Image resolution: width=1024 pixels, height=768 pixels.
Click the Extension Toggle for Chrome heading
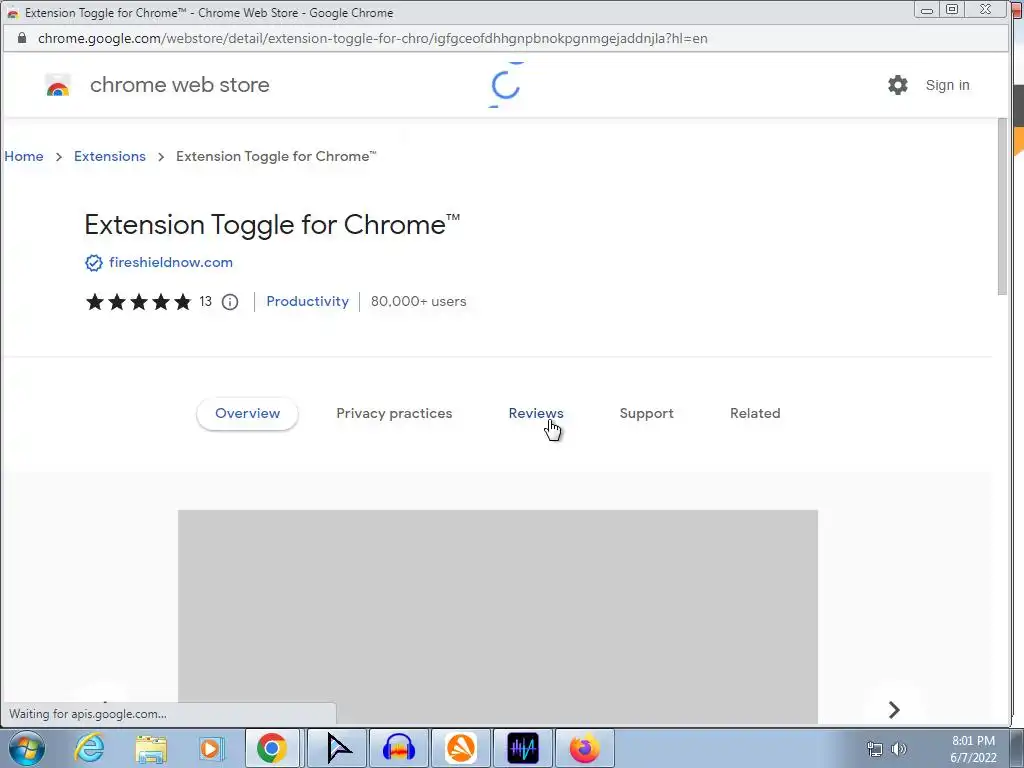click(272, 225)
